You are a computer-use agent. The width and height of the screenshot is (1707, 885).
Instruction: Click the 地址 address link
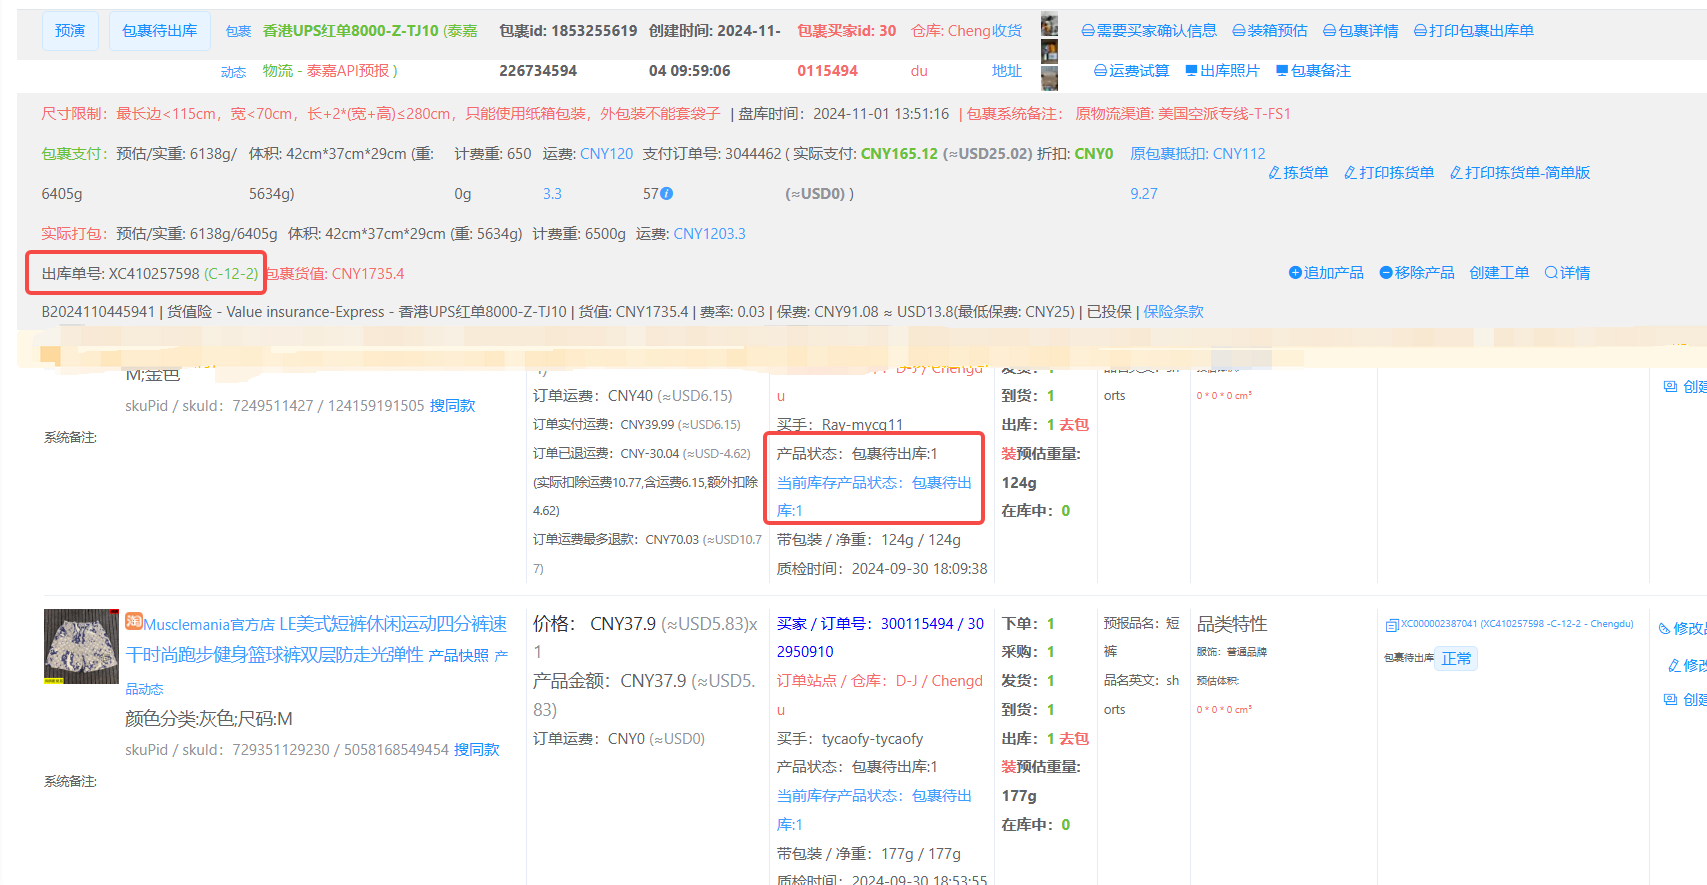pos(1006,71)
